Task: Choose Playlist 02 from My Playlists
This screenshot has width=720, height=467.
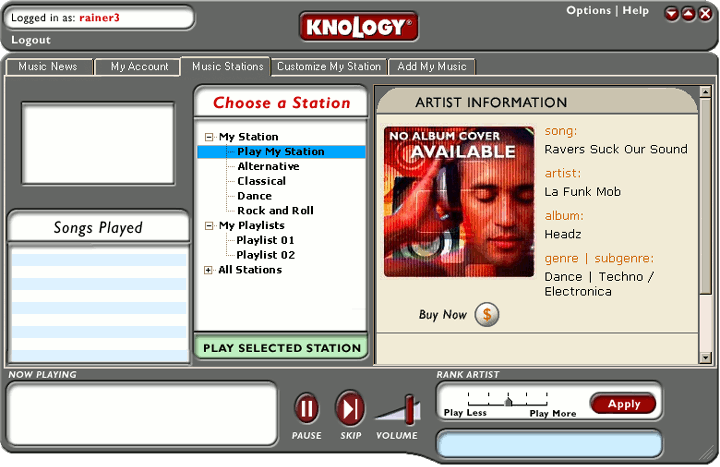Action: 265,255
